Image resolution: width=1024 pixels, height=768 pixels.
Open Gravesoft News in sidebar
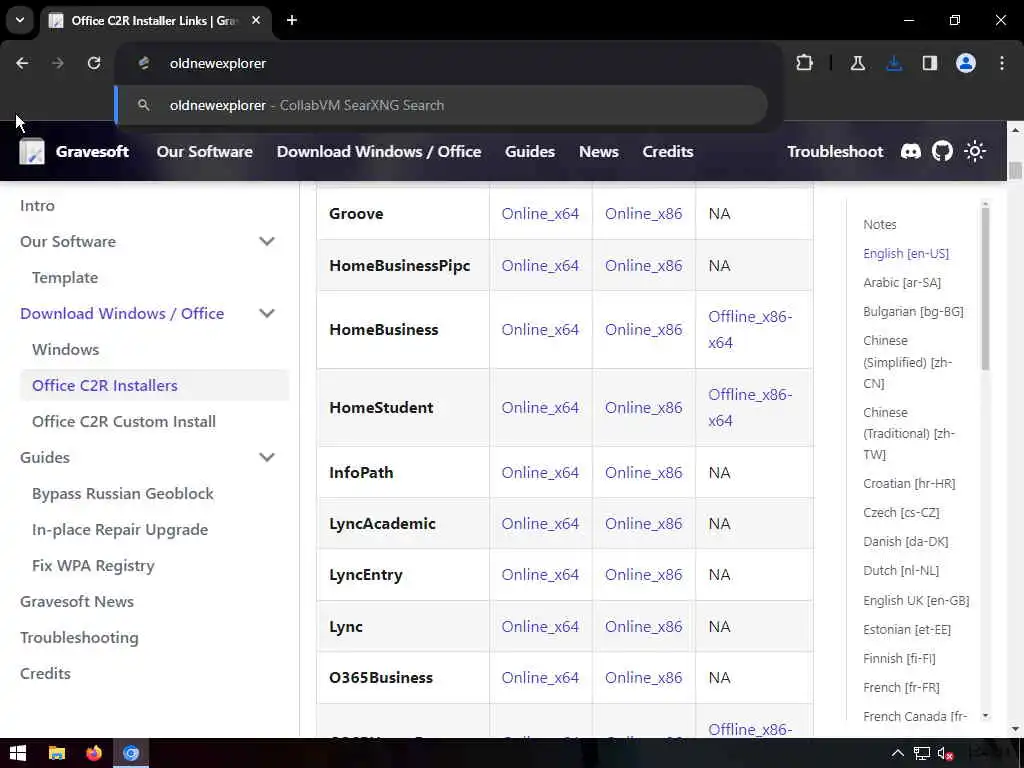[x=77, y=601]
